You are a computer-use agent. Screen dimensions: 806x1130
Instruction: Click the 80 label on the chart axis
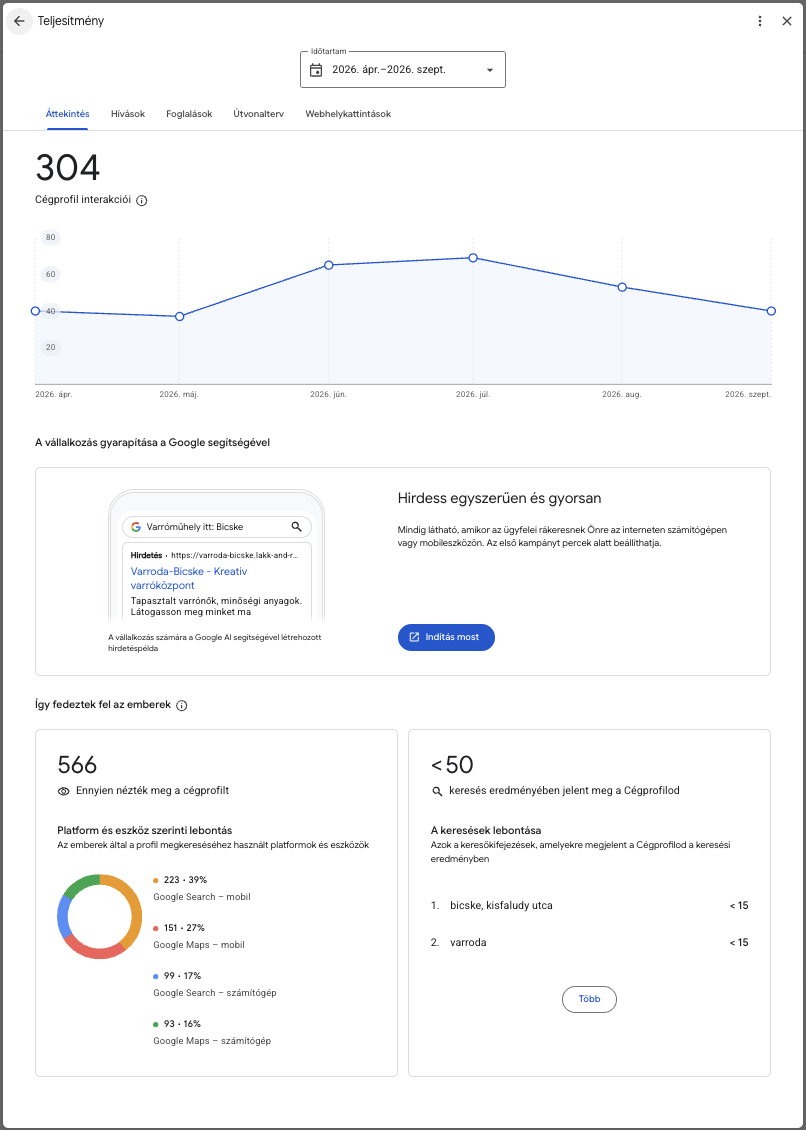50,237
